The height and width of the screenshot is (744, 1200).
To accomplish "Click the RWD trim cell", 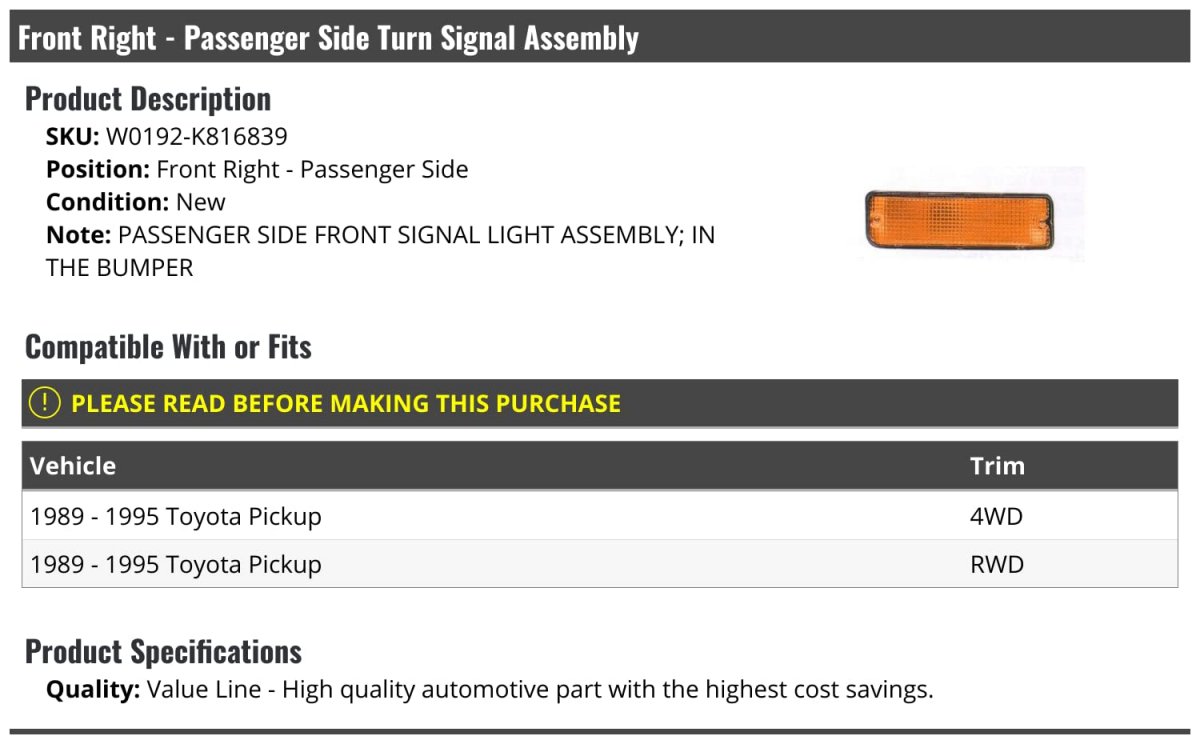I will point(997,564).
